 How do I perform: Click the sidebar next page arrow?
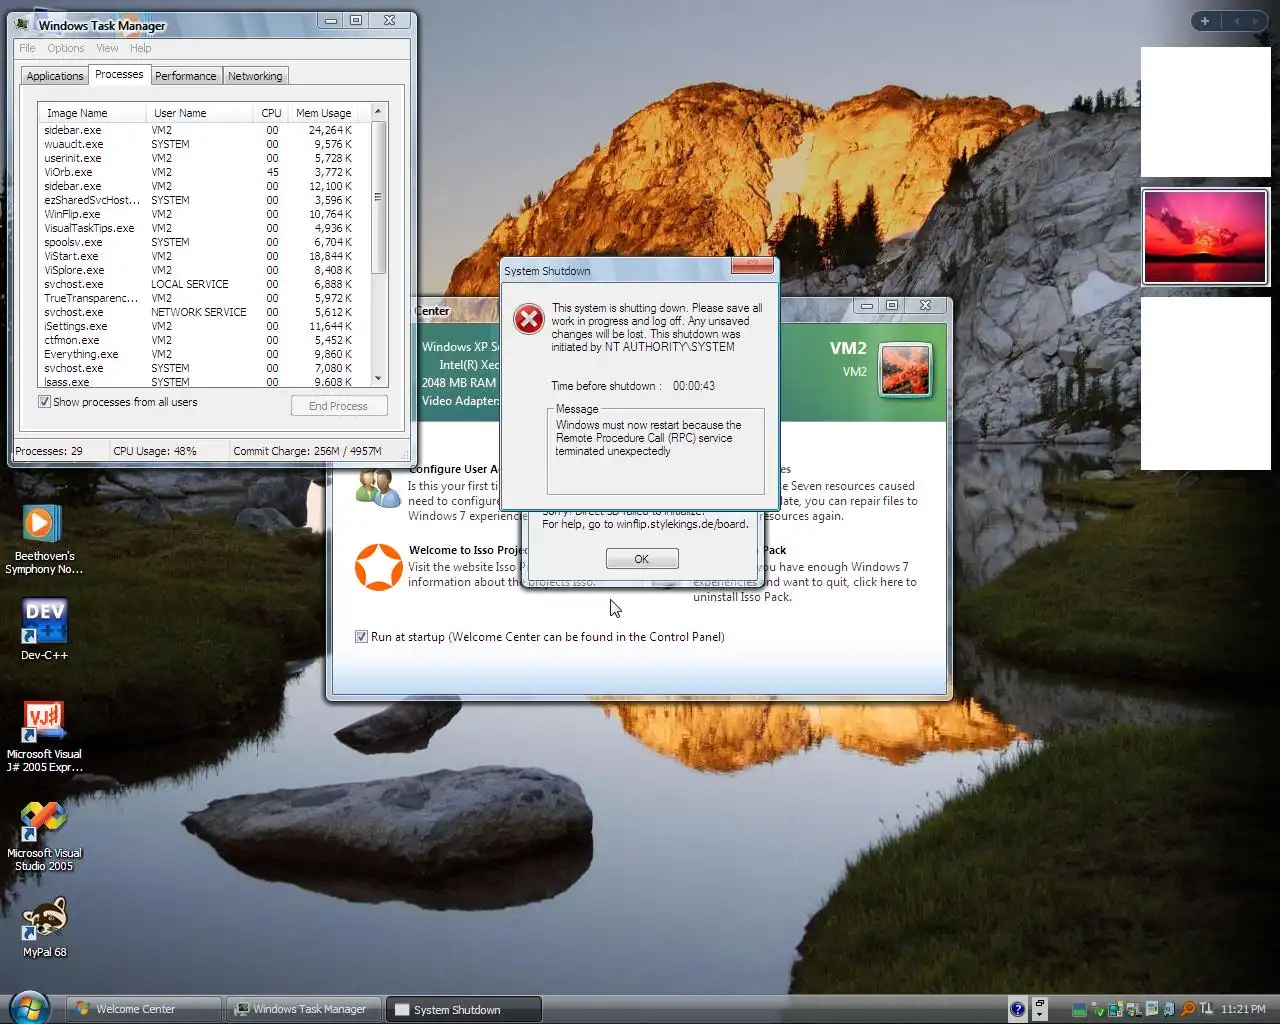point(1256,21)
